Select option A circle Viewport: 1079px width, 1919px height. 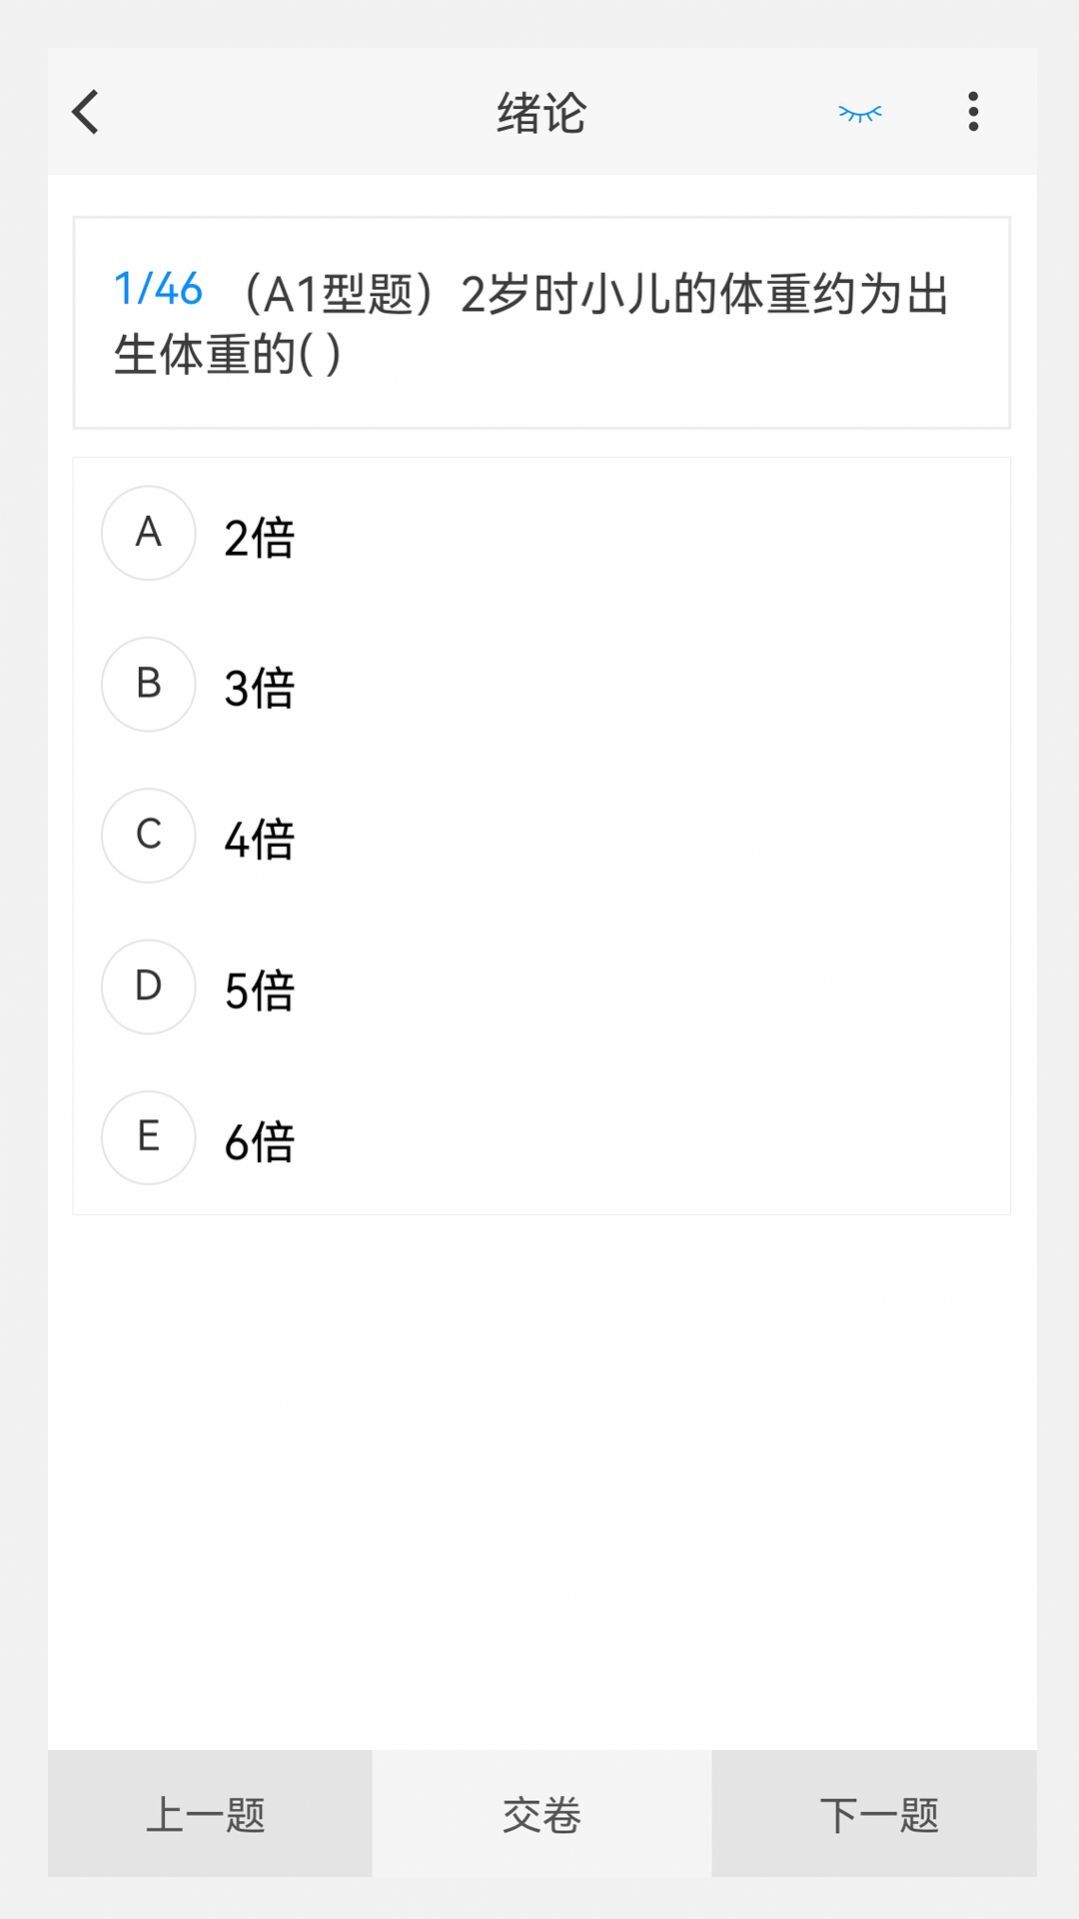click(x=148, y=533)
